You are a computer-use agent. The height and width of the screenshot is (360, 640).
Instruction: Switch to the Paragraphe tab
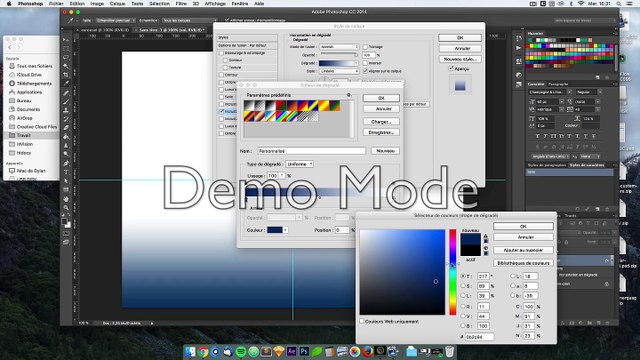558,84
